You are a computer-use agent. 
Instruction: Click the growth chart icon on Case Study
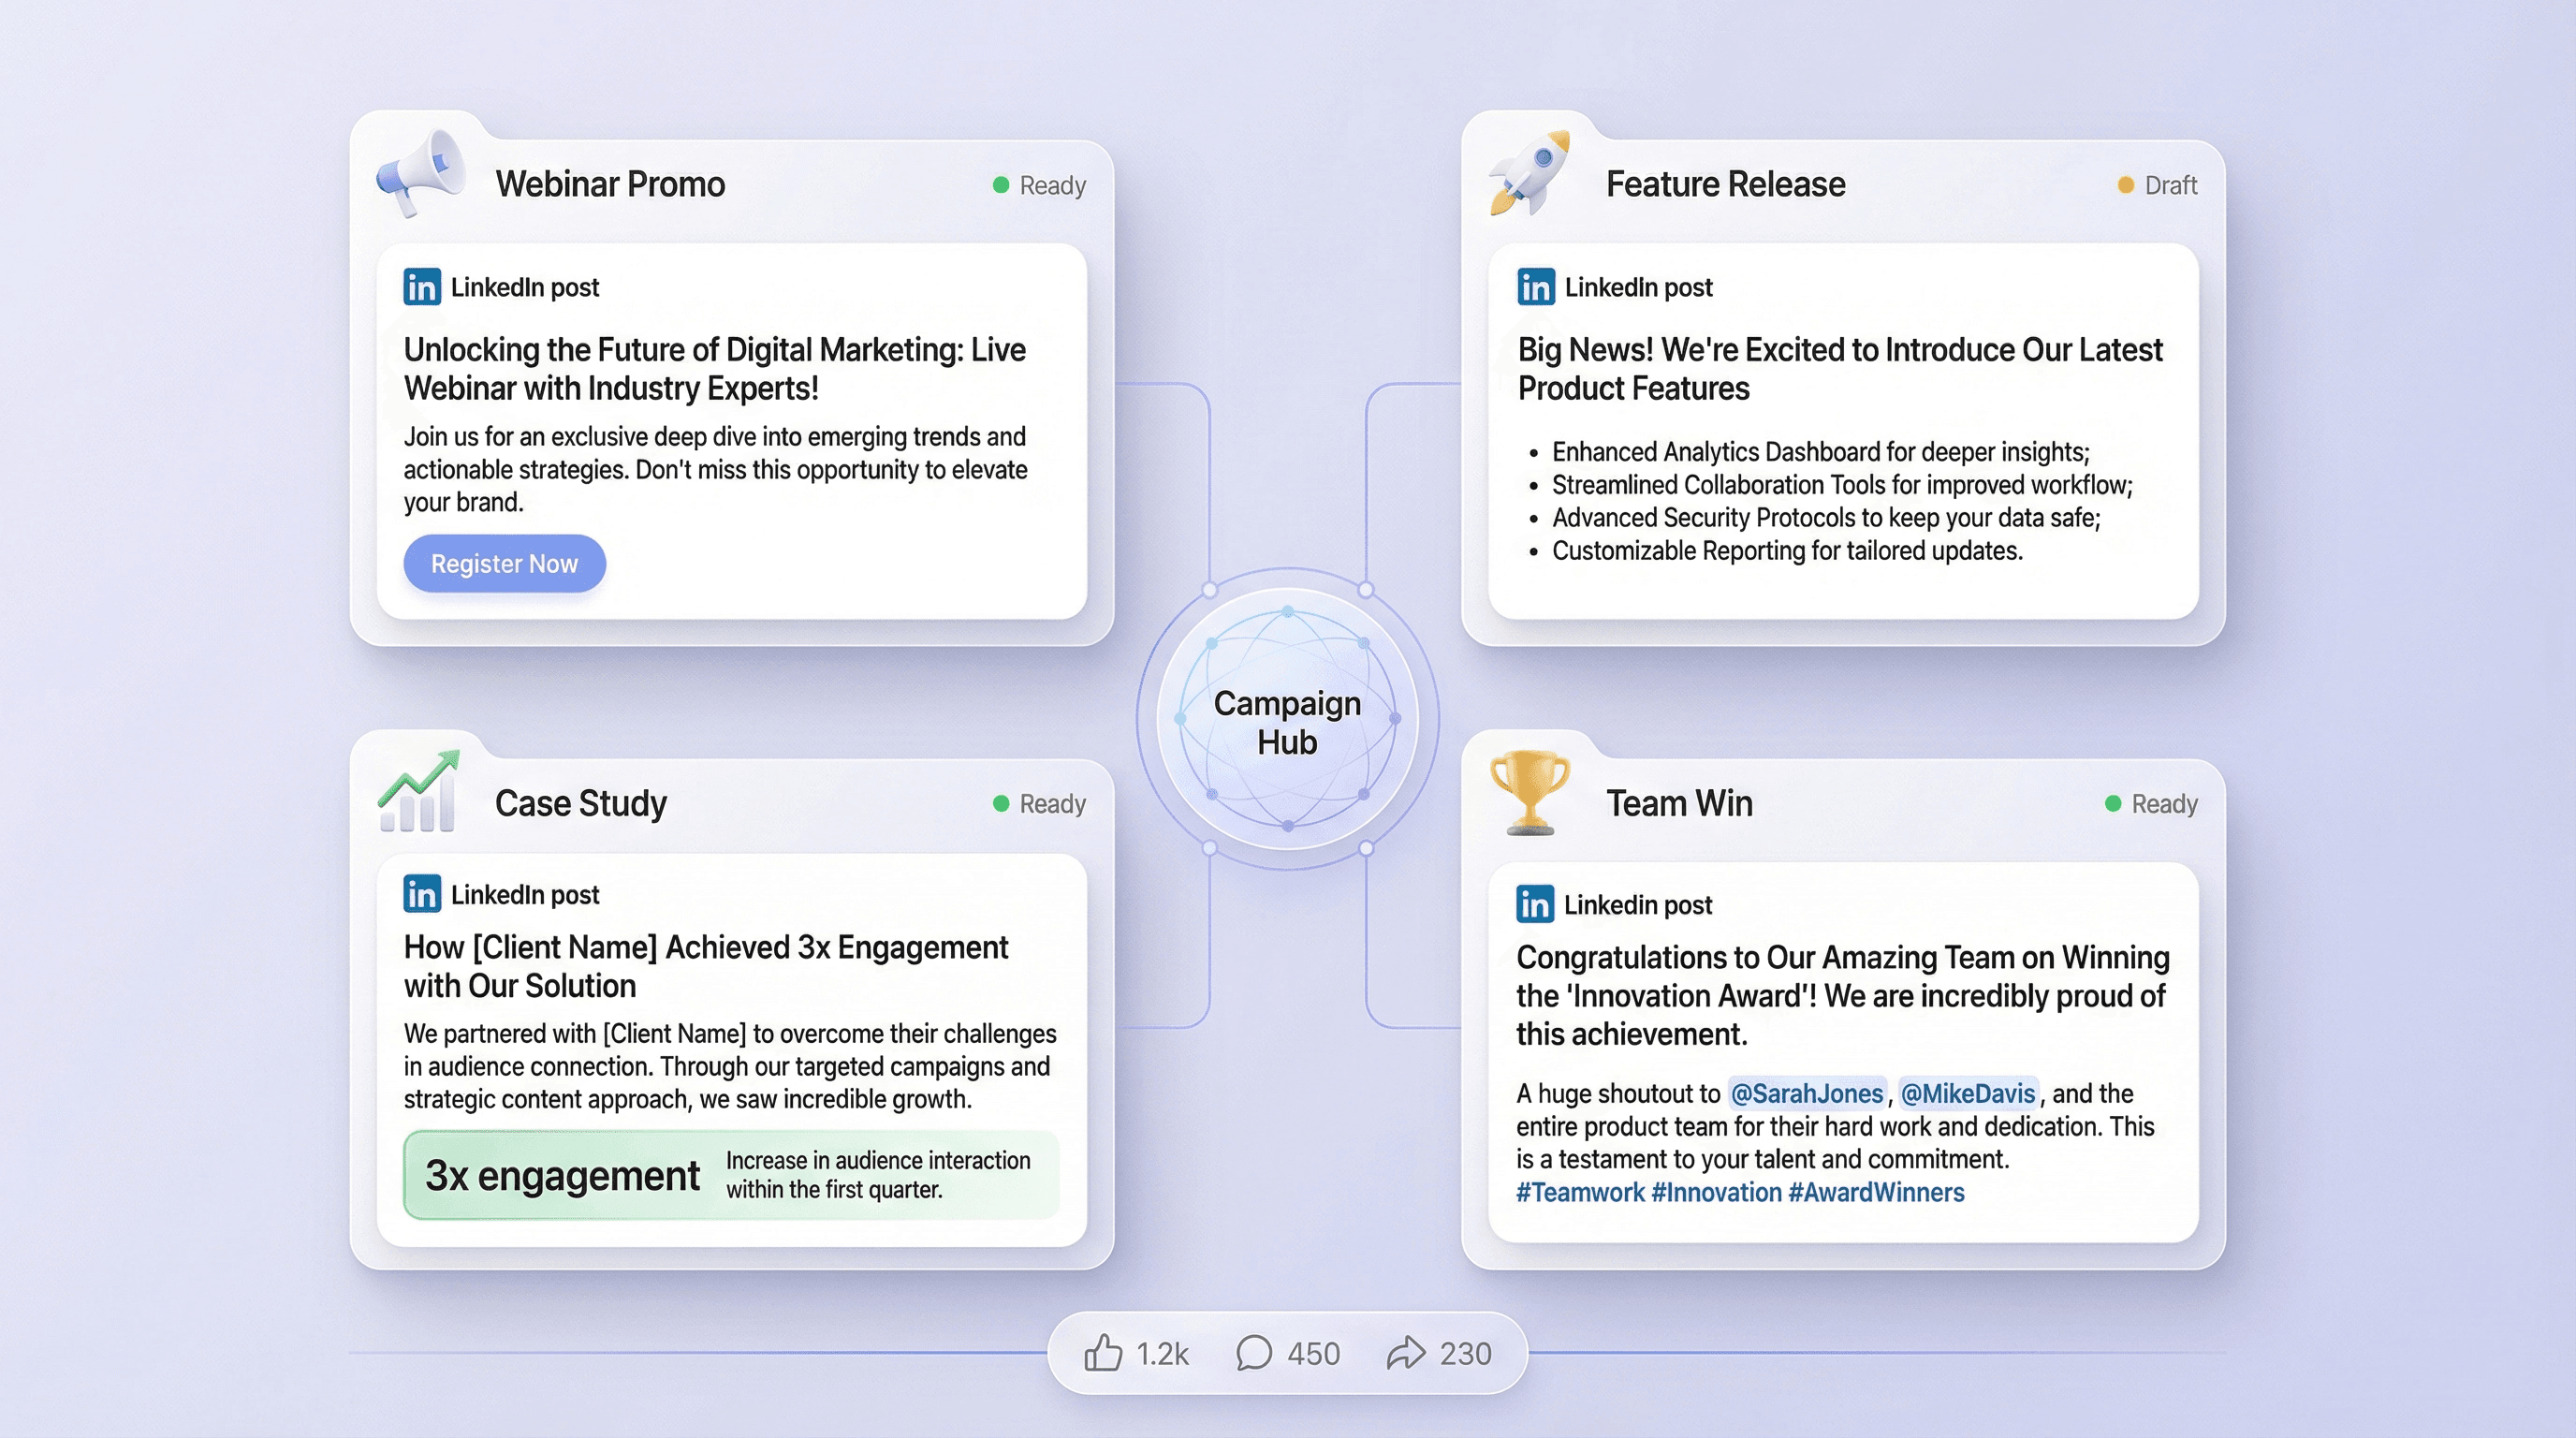420,792
